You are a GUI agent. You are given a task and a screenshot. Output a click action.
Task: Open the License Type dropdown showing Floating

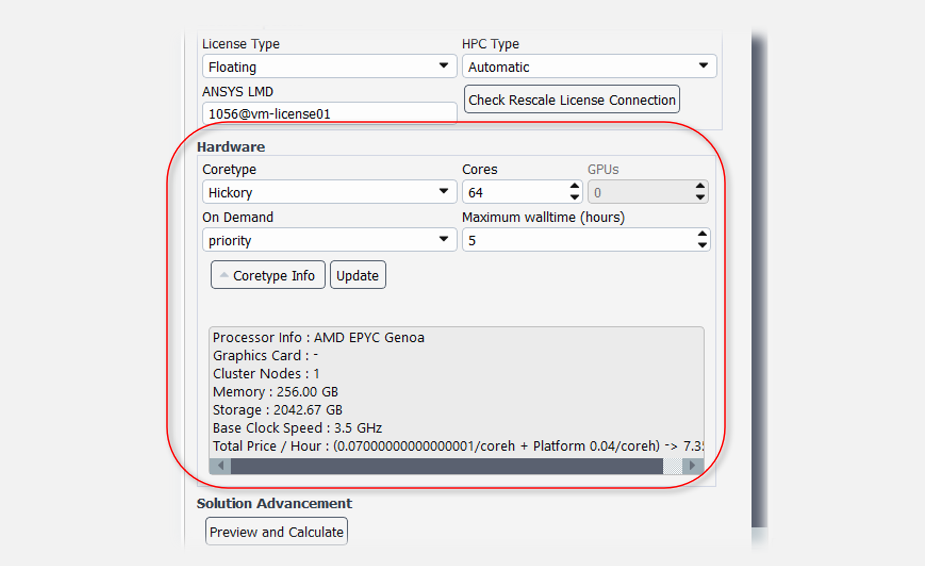pos(329,66)
